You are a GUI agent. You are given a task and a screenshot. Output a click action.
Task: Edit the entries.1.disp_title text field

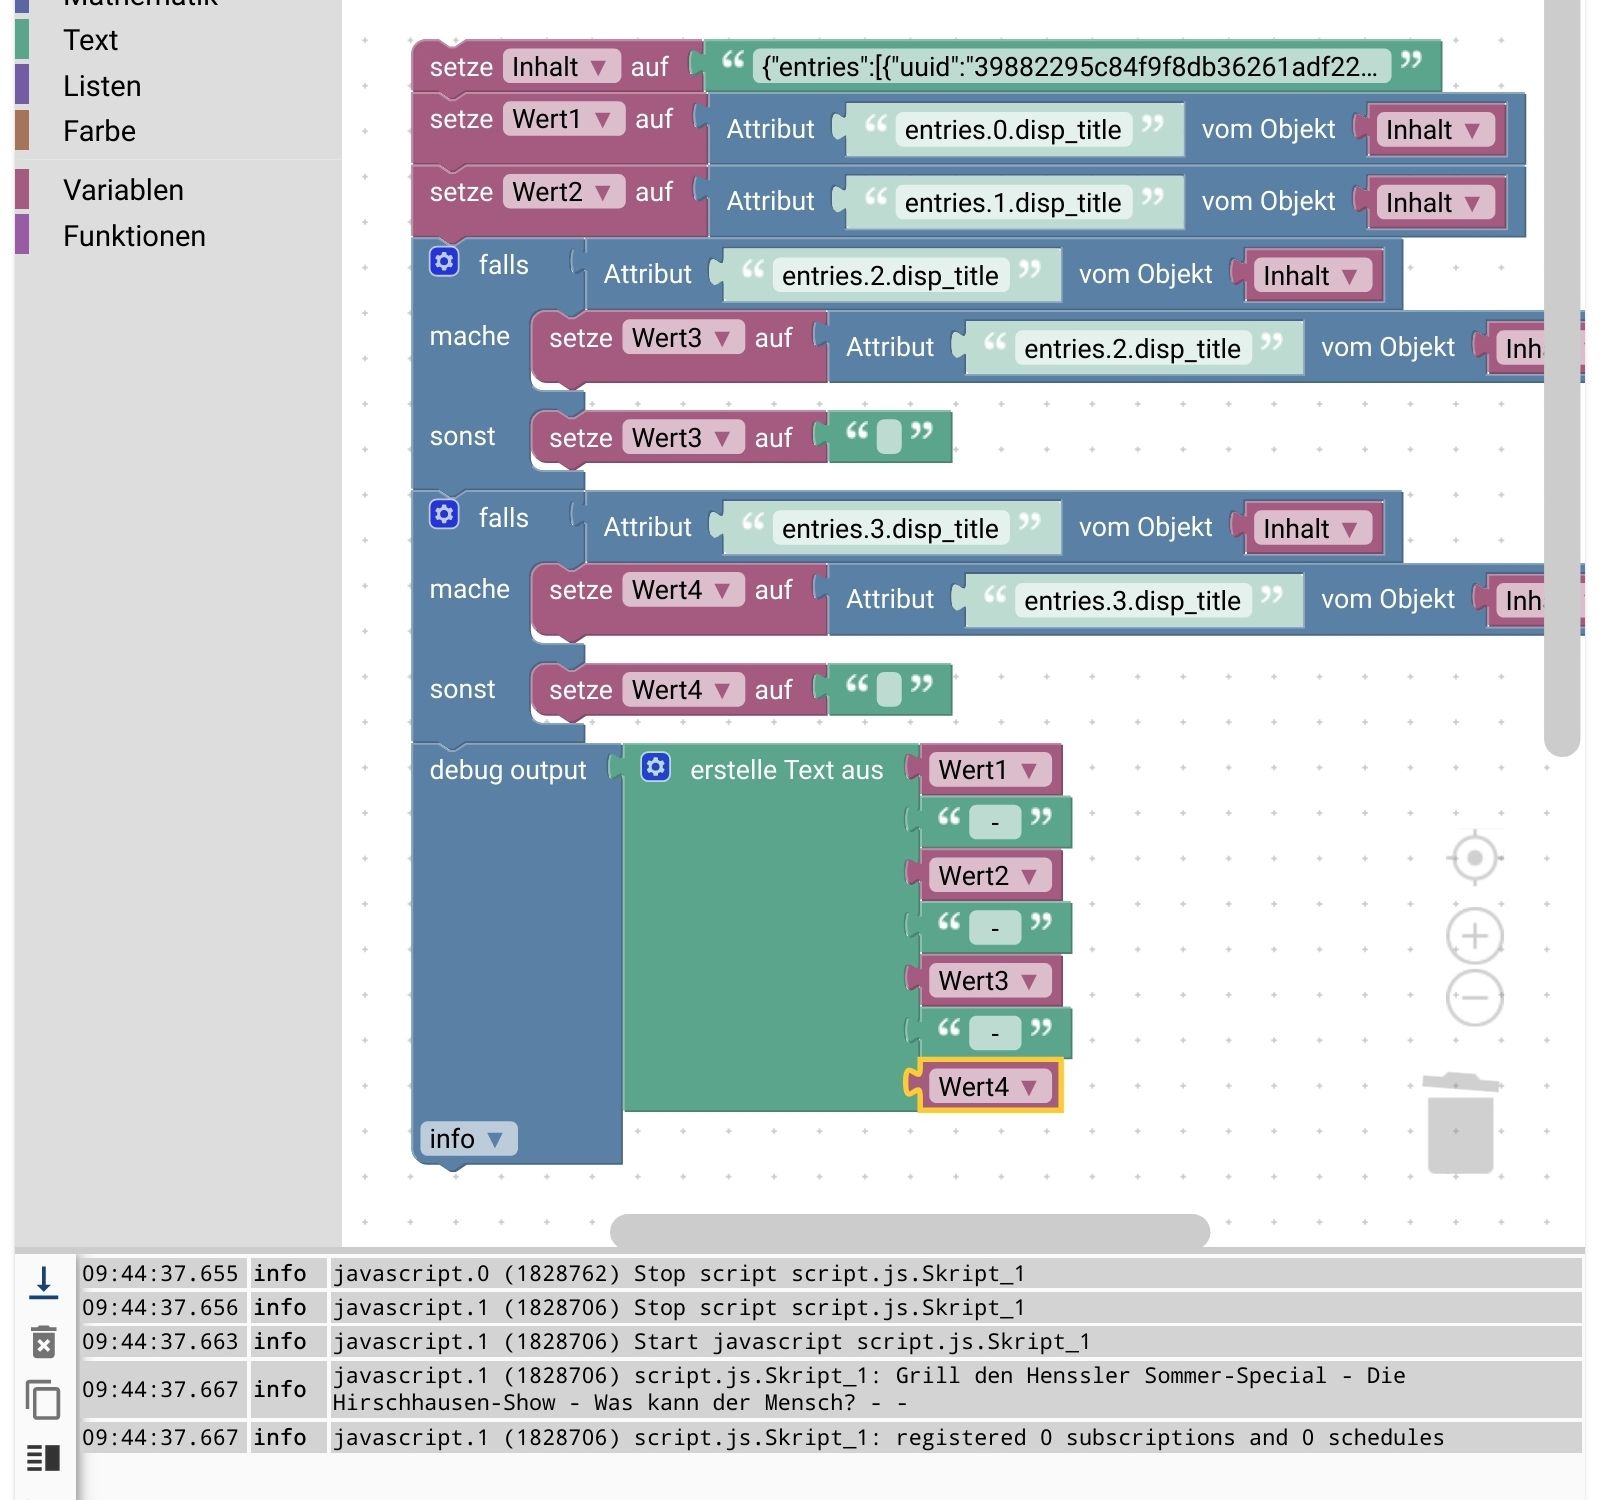(x=1013, y=203)
